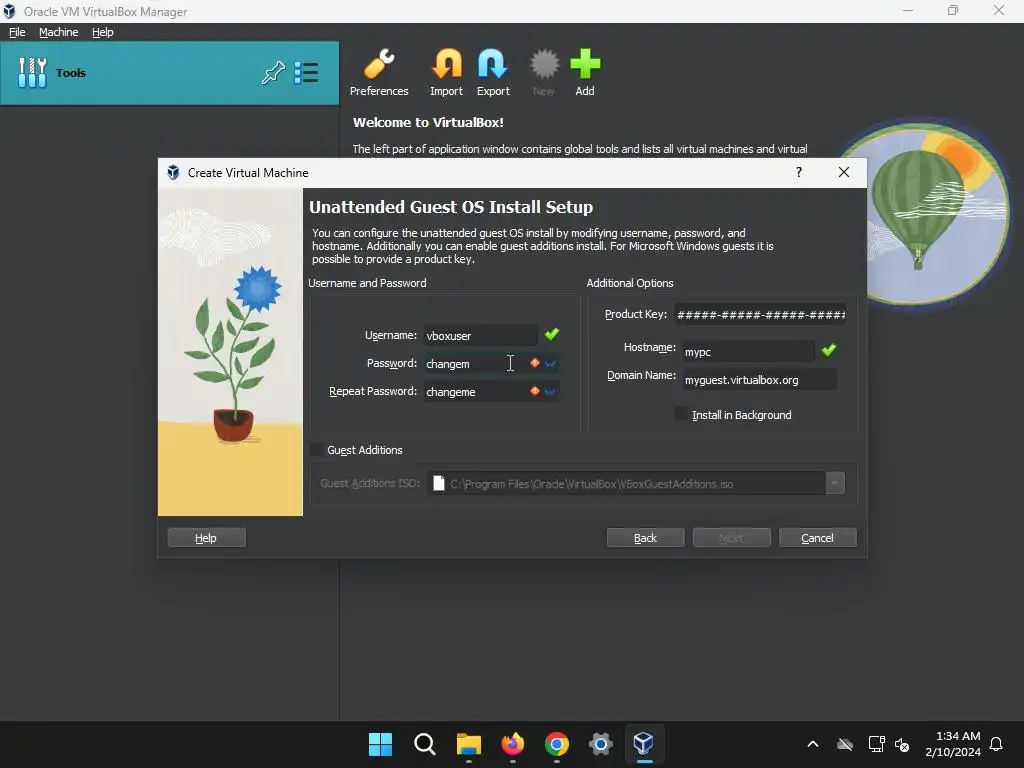Open the File menu

tap(17, 32)
